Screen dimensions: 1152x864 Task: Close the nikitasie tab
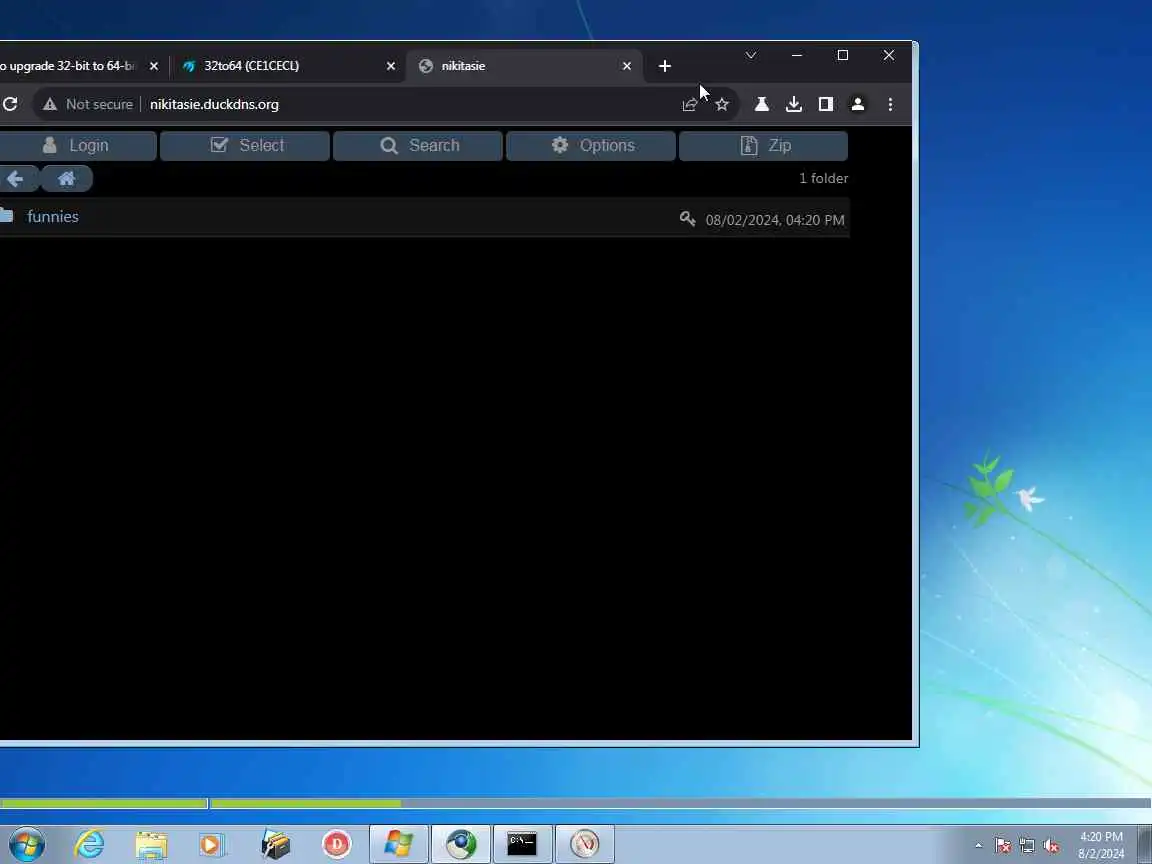pos(627,66)
